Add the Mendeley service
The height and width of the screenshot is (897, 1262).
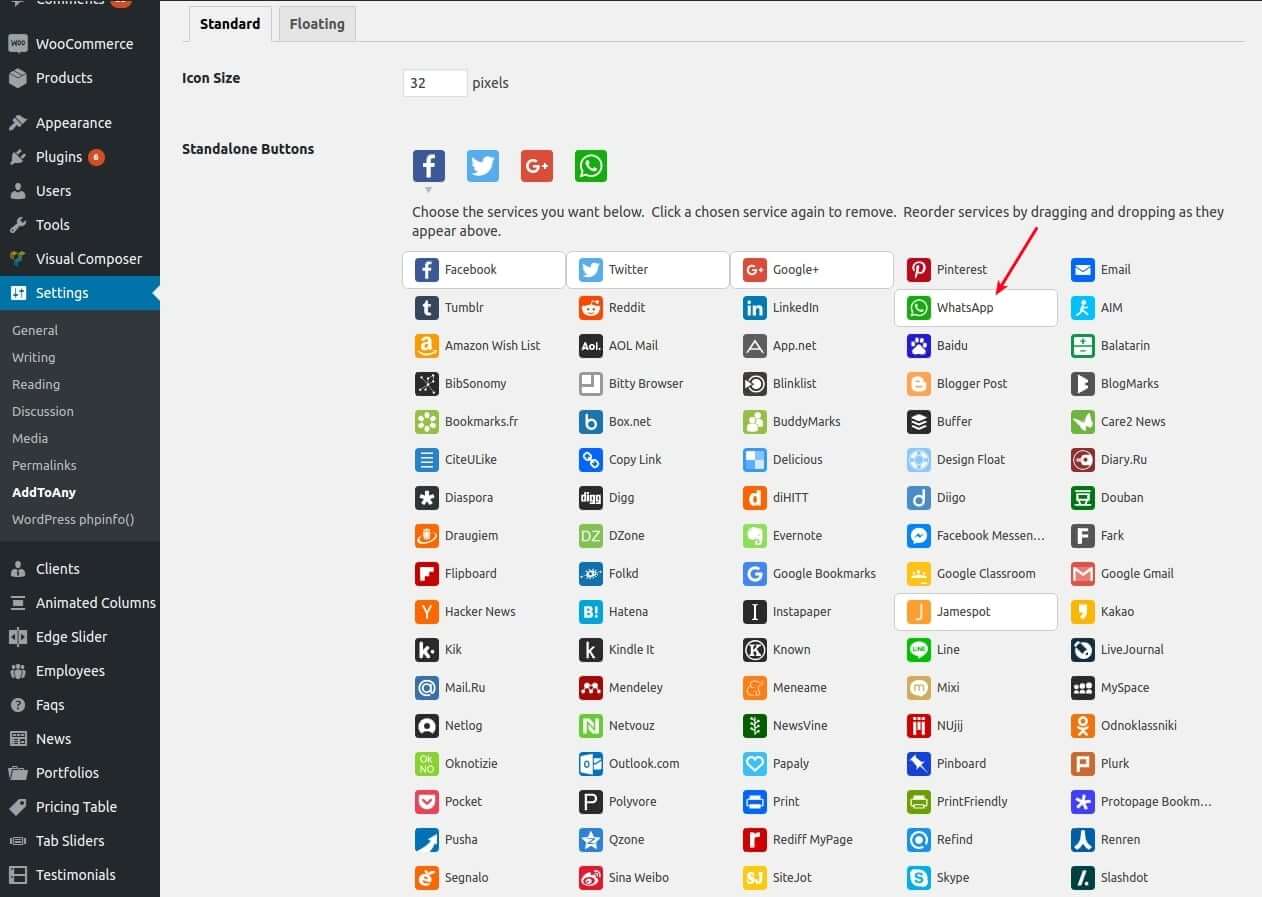point(647,688)
